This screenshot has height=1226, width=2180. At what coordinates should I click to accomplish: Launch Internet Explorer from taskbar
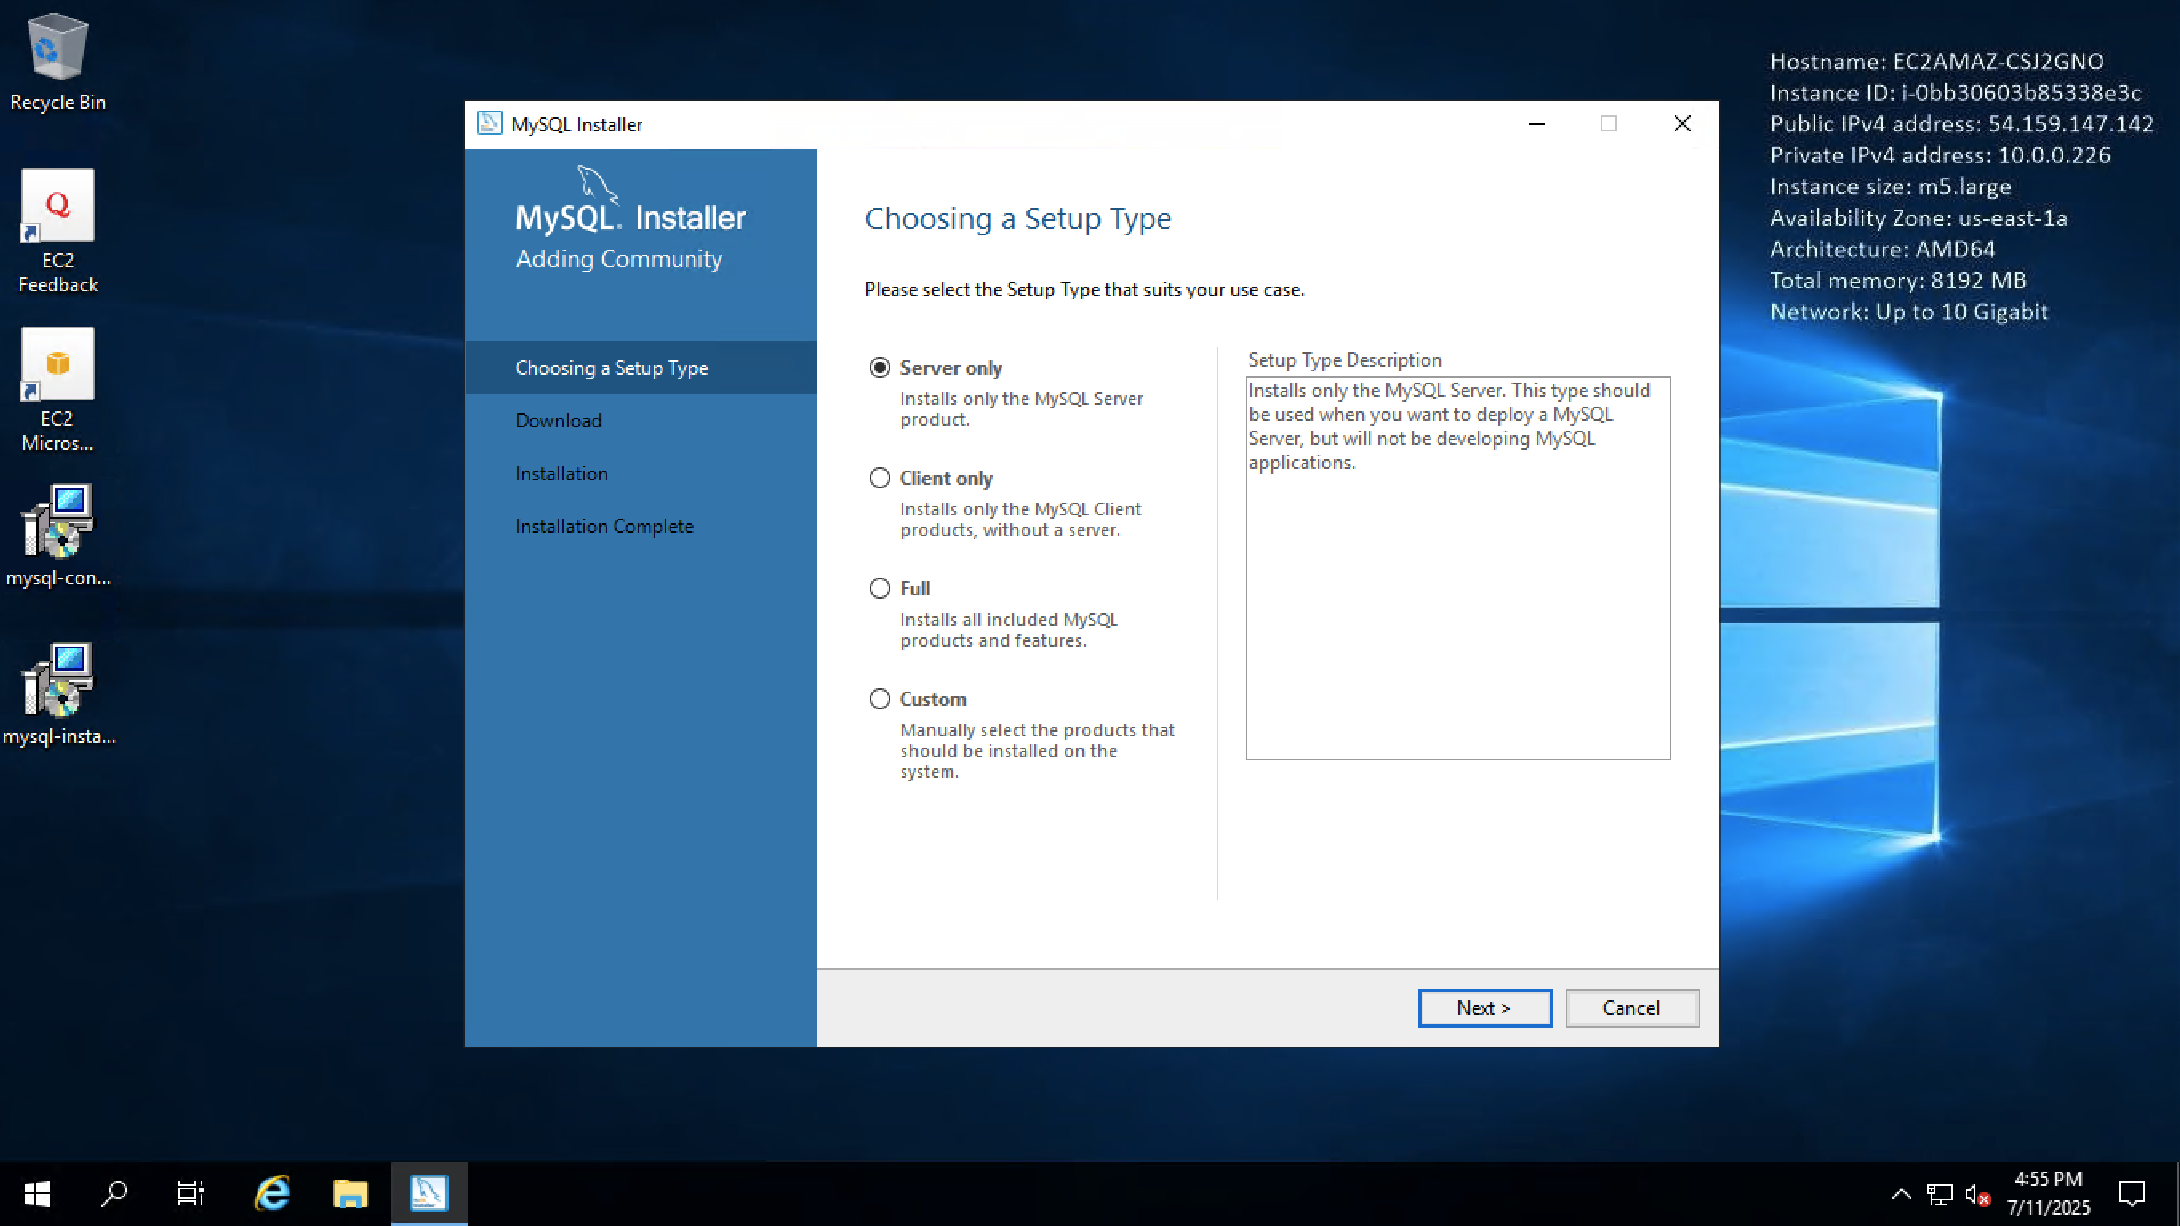click(272, 1193)
